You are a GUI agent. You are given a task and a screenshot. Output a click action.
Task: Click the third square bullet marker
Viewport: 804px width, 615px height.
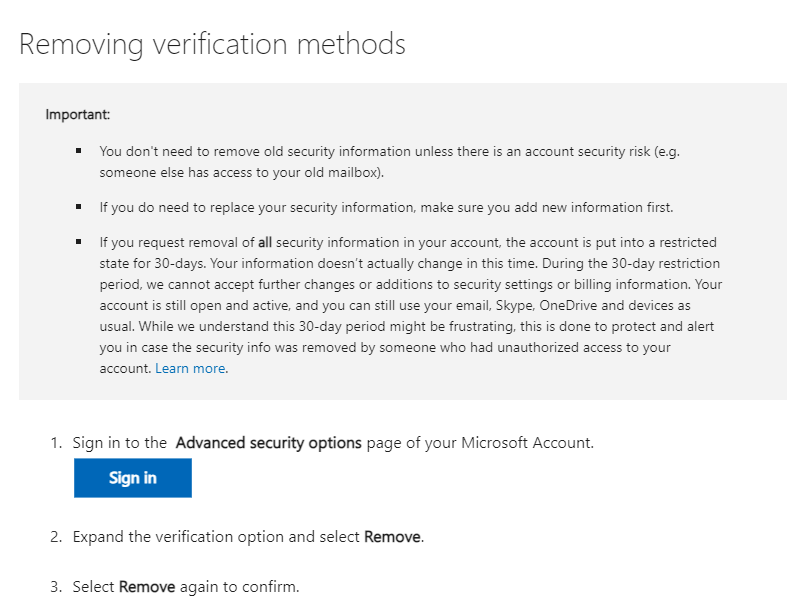[78, 242]
